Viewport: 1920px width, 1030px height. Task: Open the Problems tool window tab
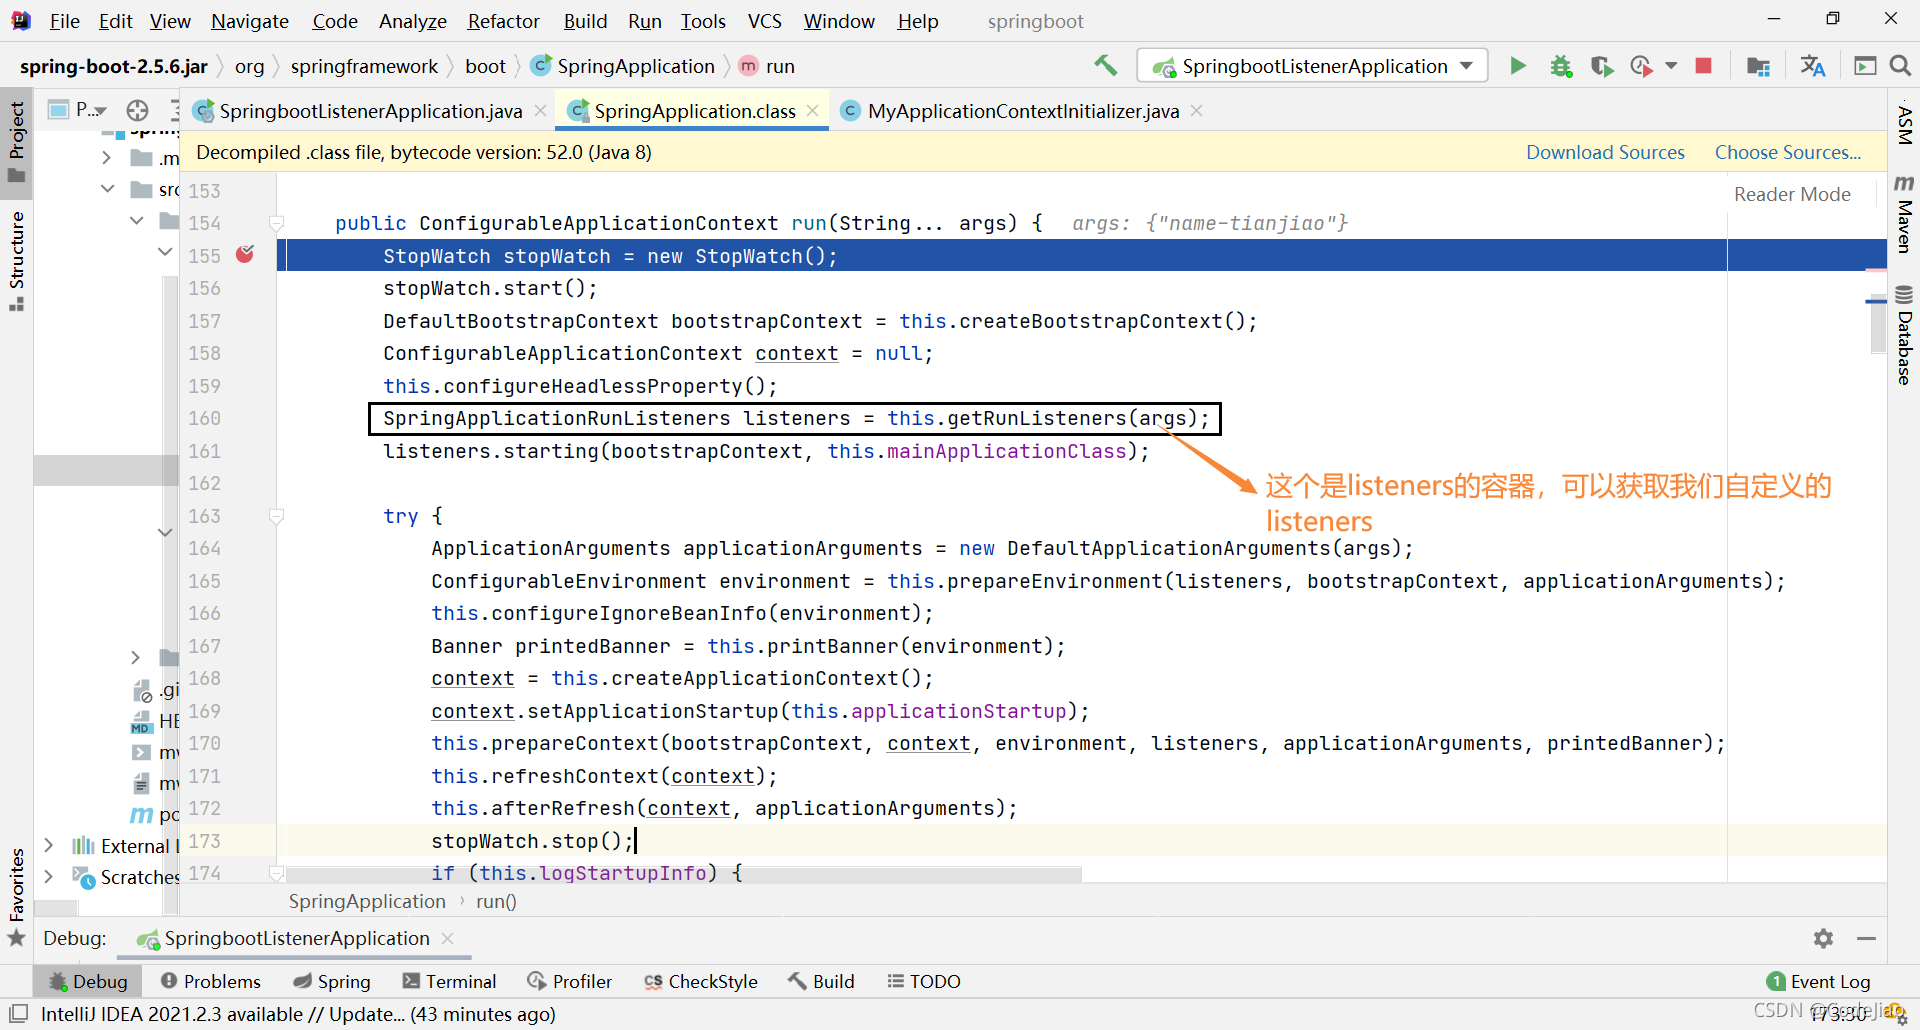click(210, 981)
